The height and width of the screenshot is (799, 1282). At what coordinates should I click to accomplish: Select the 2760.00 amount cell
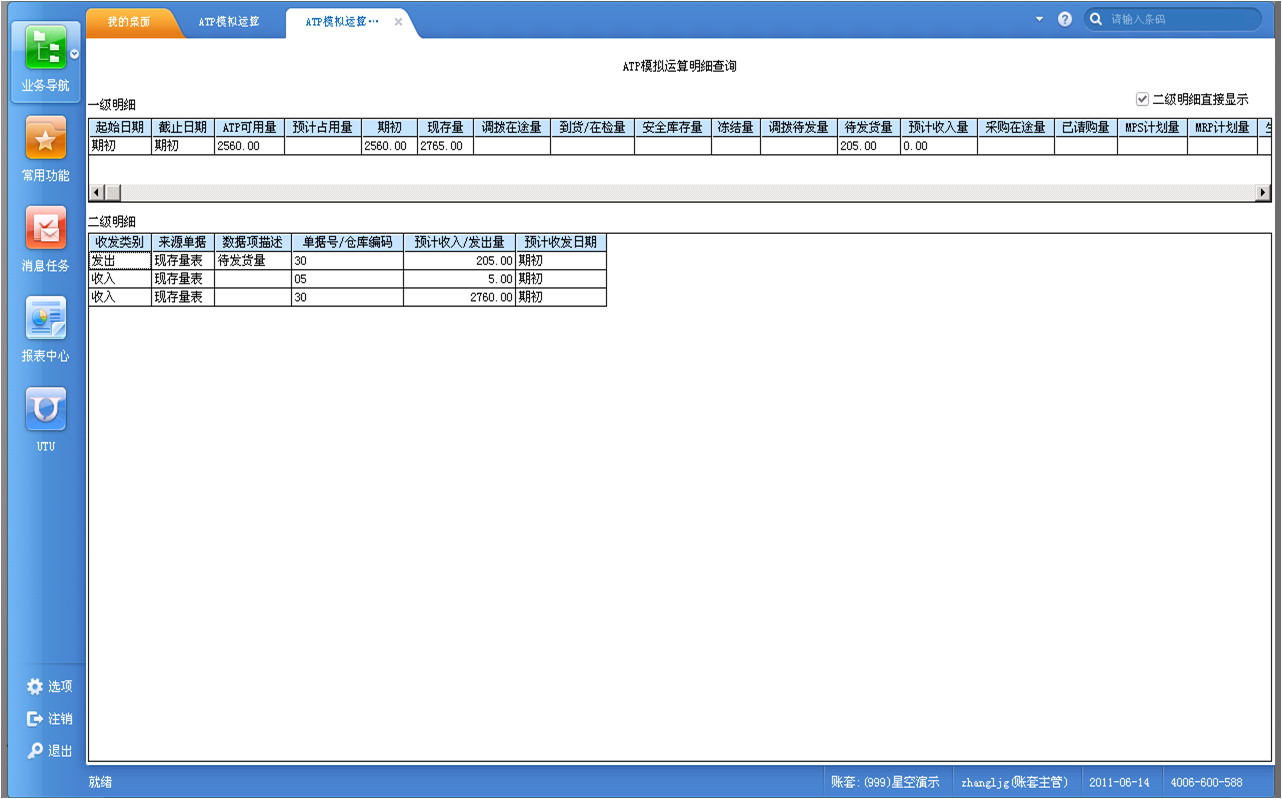pos(459,297)
